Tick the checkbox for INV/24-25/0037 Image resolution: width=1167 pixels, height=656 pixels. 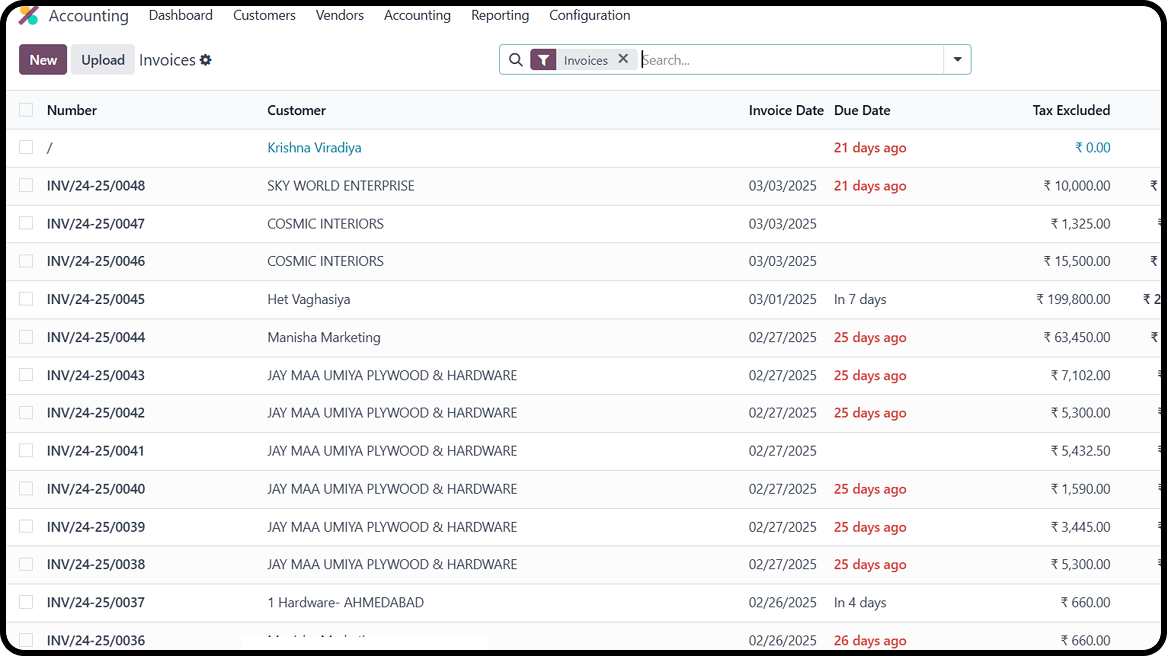pyautogui.click(x=26, y=602)
